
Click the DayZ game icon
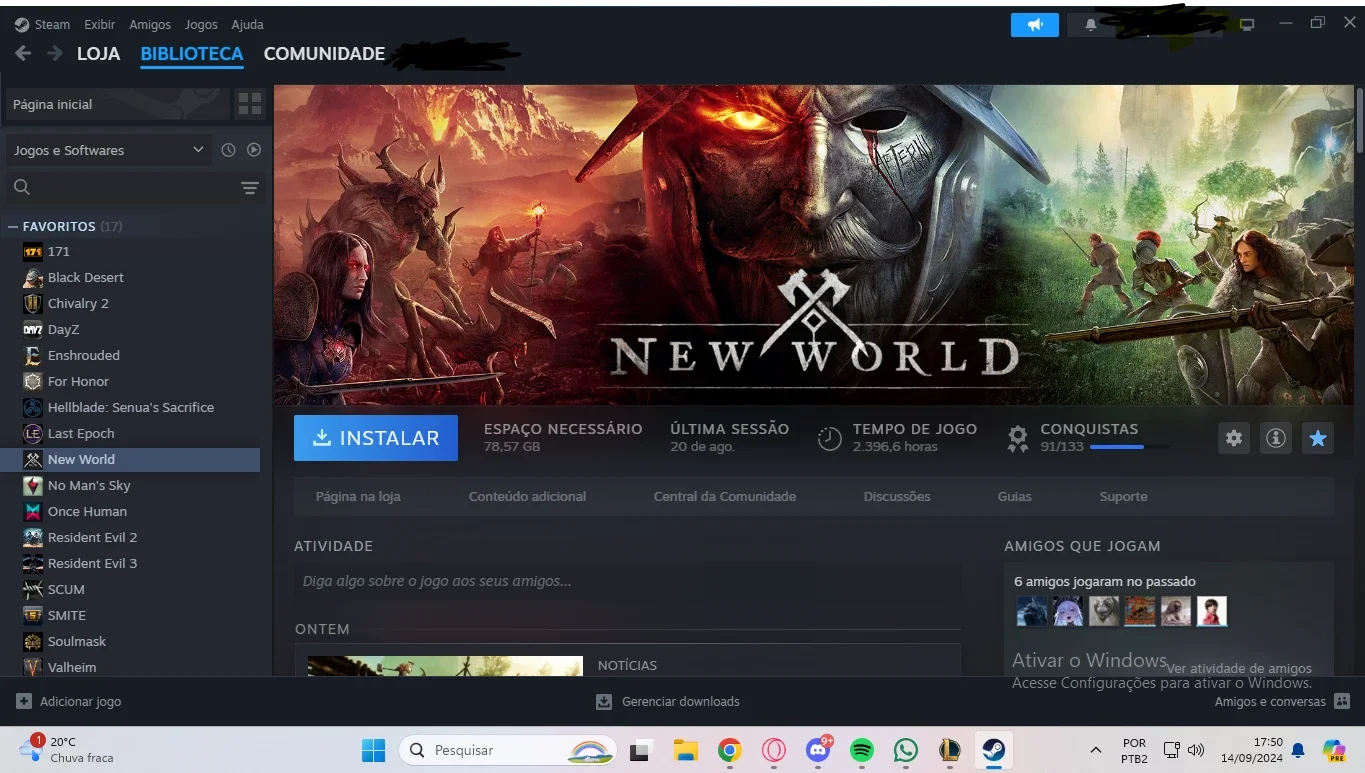33,330
